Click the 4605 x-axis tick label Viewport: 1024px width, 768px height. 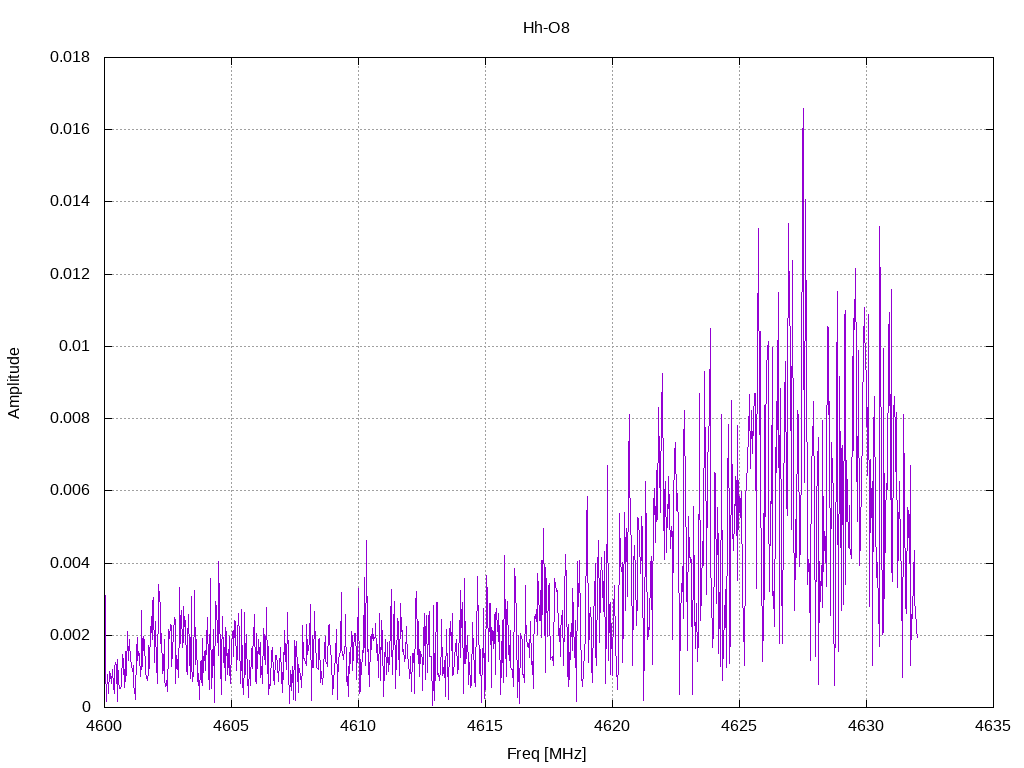point(231,726)
